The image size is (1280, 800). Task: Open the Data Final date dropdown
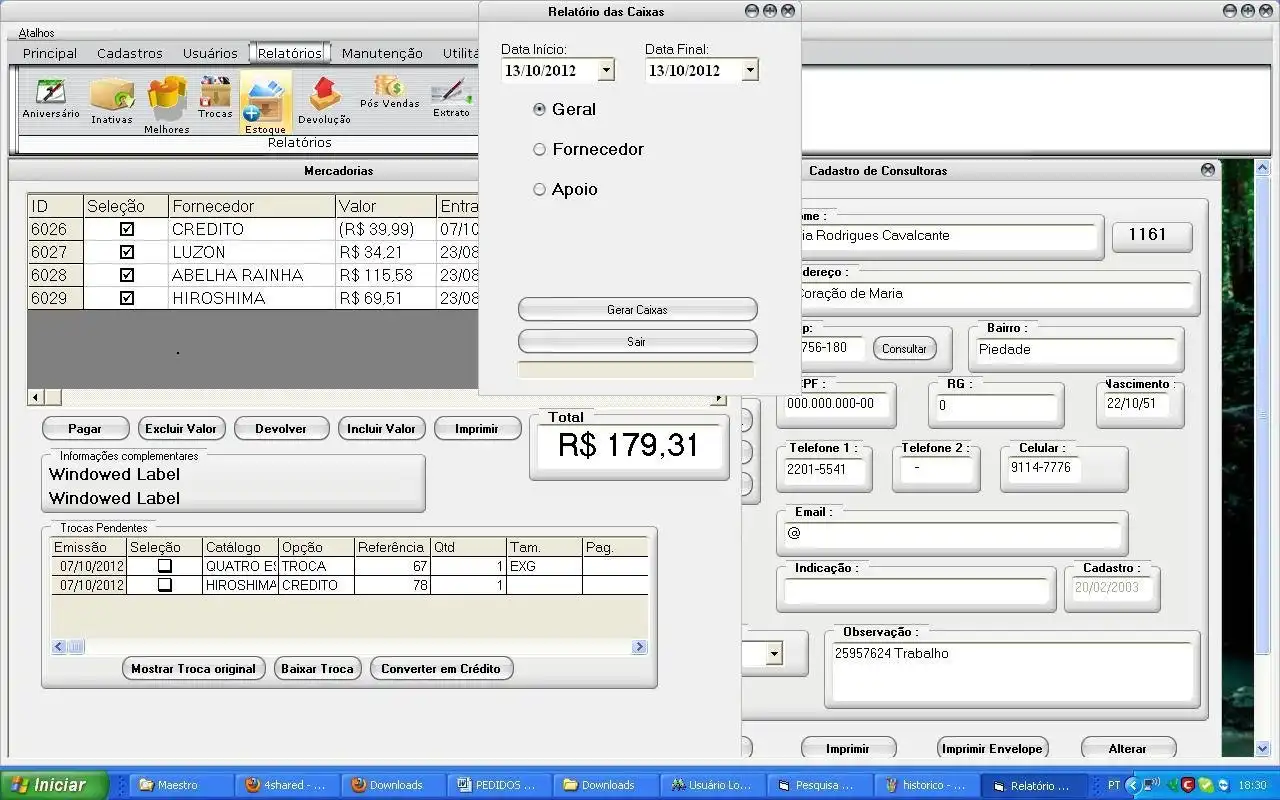pyautogui.click(x=750, y=70)
